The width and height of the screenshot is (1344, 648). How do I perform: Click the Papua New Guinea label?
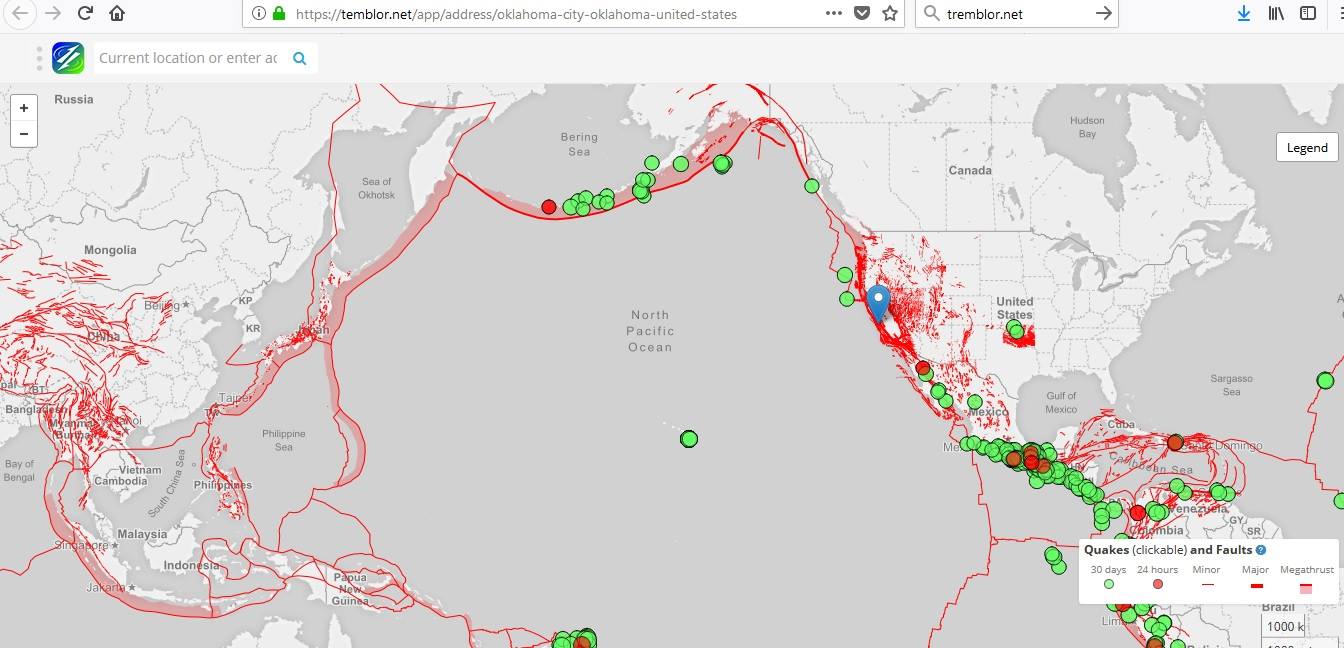[350, 589]
